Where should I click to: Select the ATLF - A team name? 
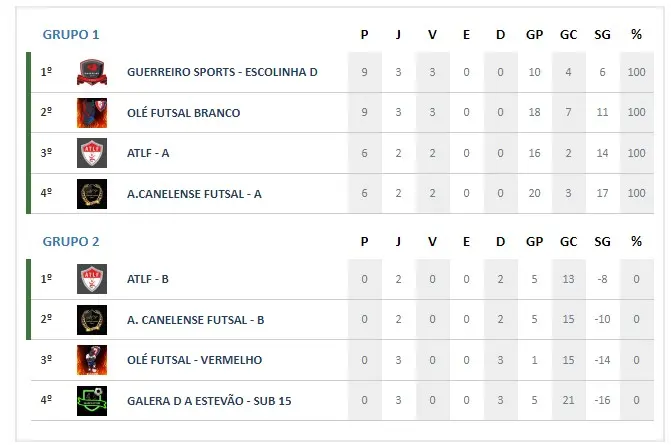click(148, 153)
